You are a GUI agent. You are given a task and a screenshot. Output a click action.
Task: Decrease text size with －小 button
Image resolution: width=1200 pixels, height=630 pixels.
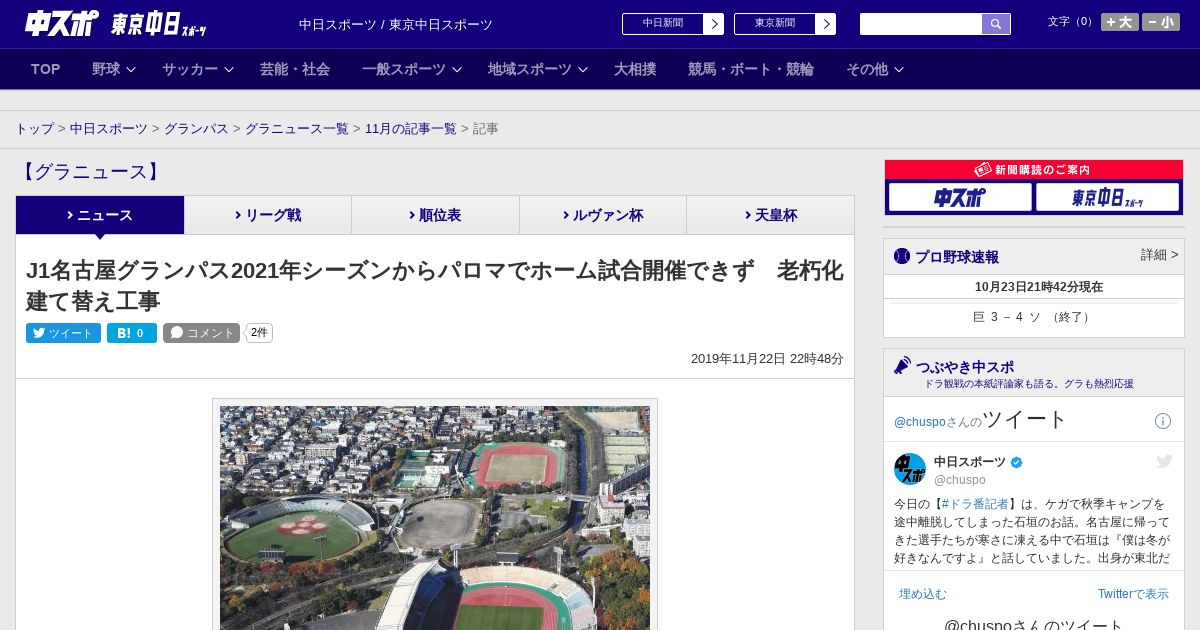(x=1161, y=22)
